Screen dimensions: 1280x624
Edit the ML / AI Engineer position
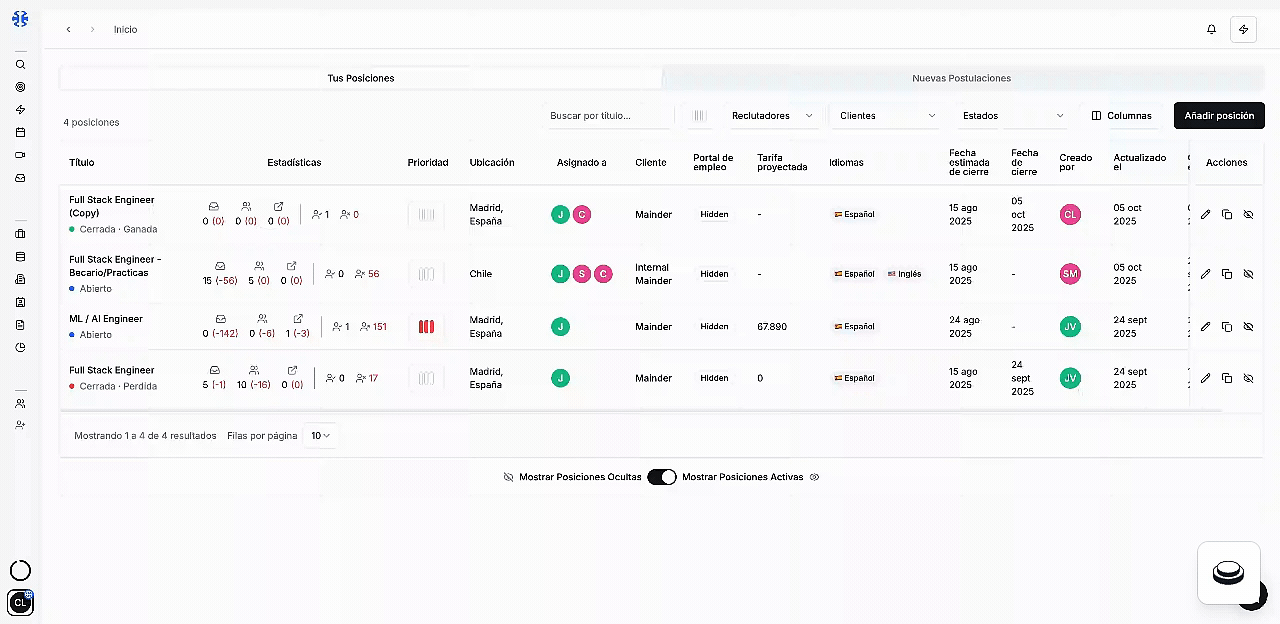pos(1205,326)
